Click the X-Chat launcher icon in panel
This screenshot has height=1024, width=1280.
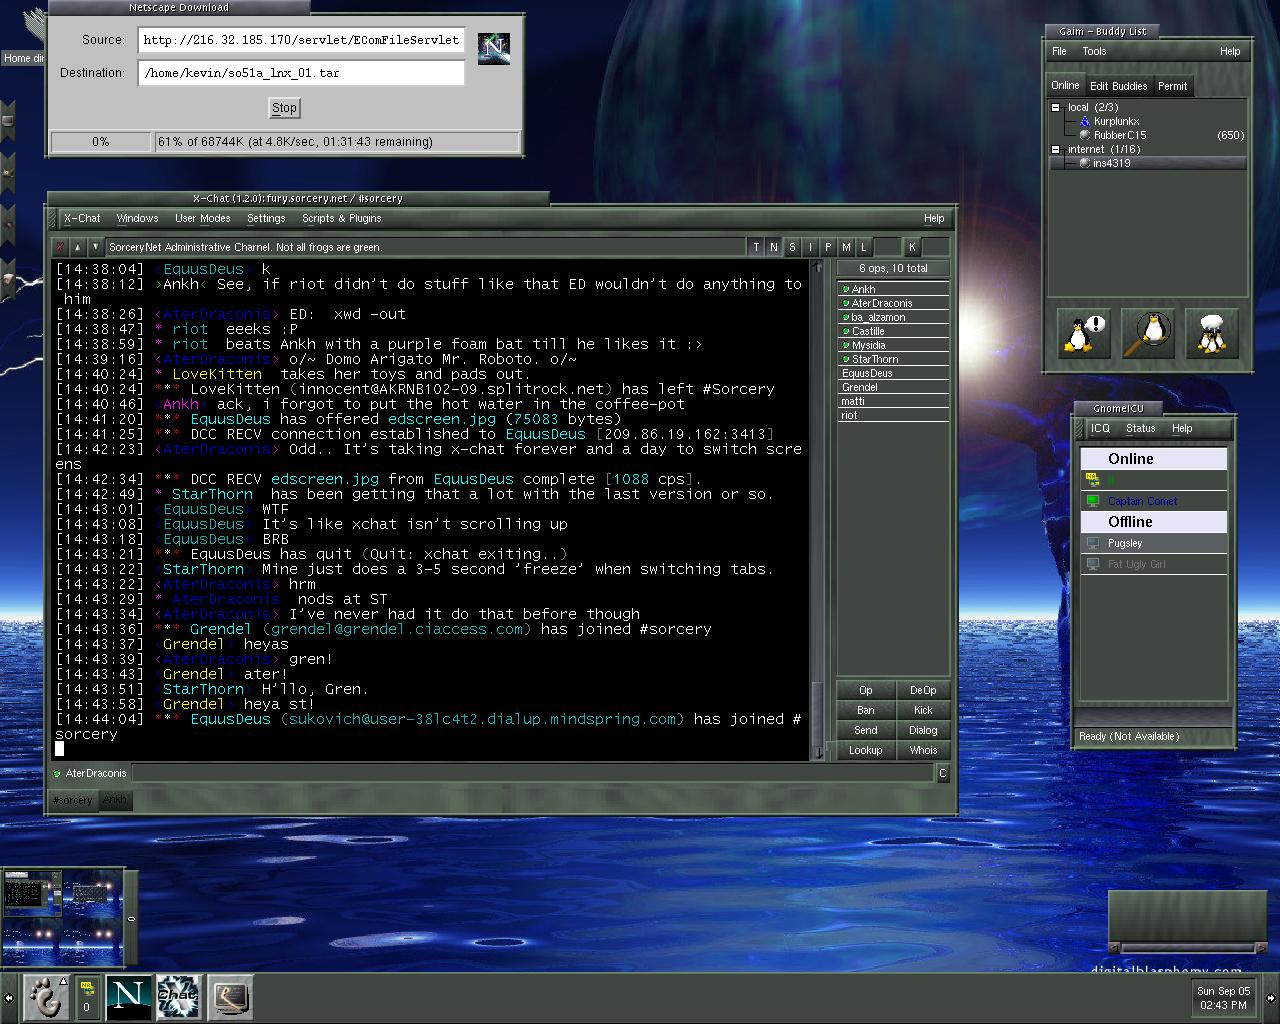(x=178, y=997)
